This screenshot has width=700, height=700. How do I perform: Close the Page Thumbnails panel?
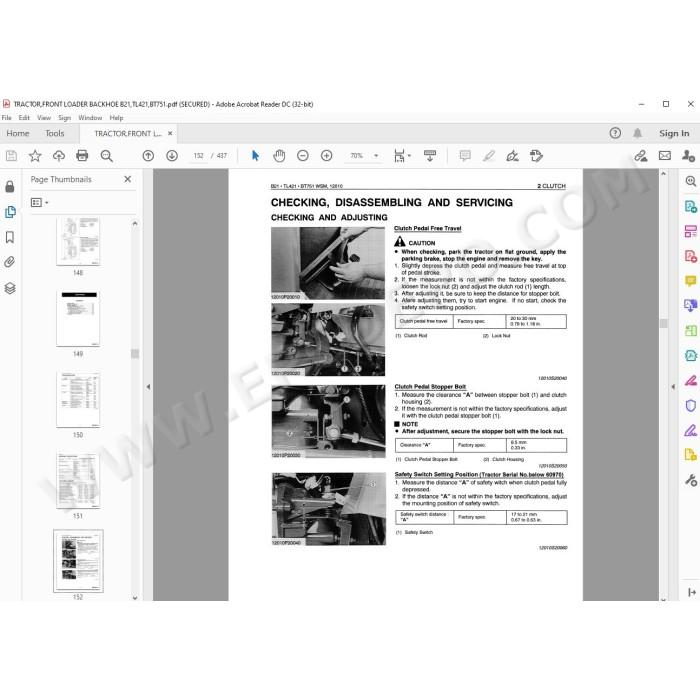tap(128, 179)
